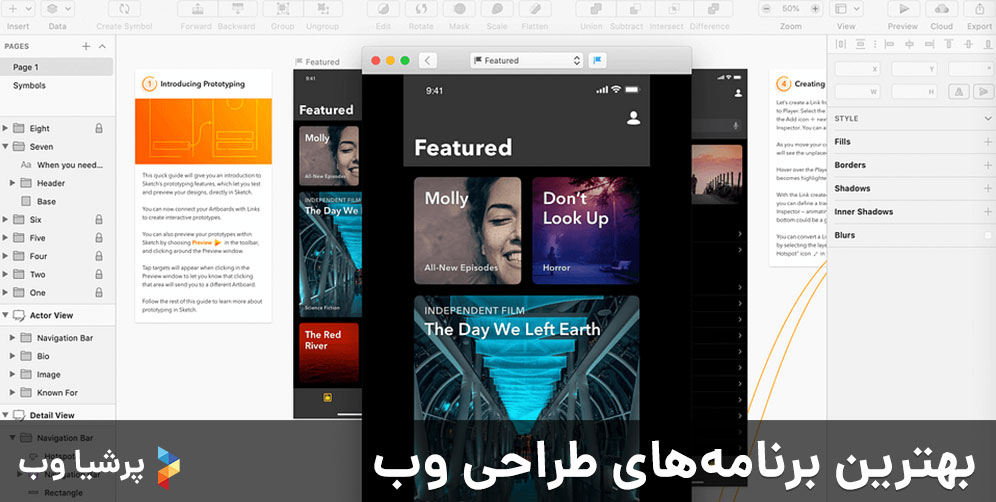Move layer Forward with toolbar icon
The image size is (996, 502).
pos(197,9)
